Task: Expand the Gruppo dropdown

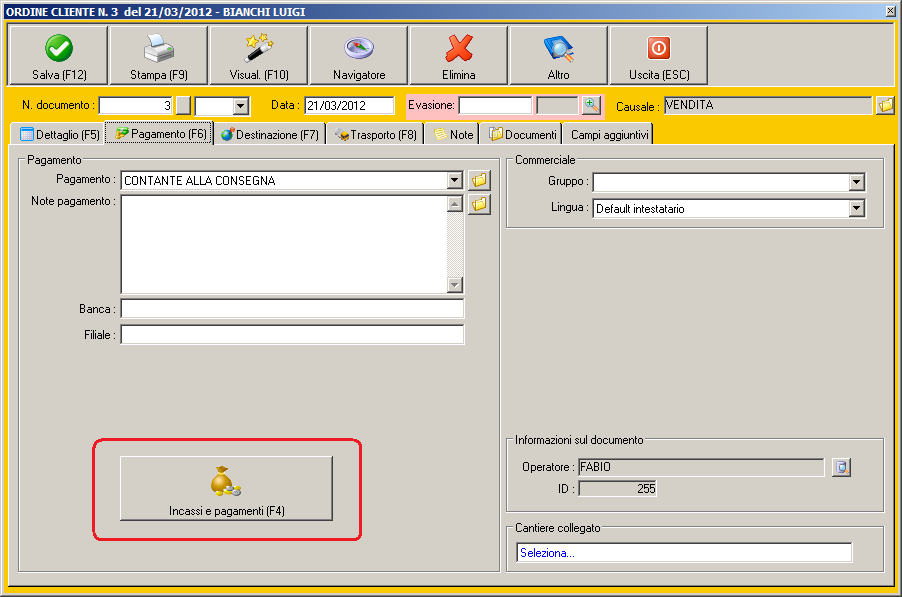Action: coord(857,182)
